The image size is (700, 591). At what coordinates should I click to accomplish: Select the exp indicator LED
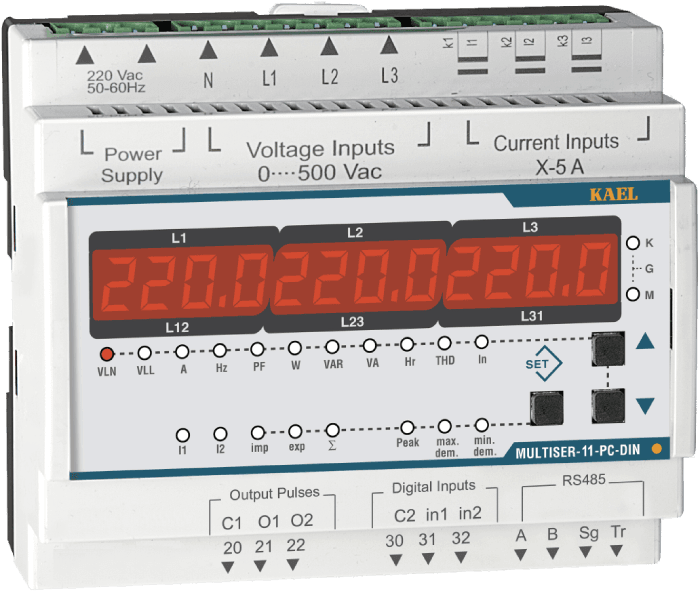[x=295, y=431]
